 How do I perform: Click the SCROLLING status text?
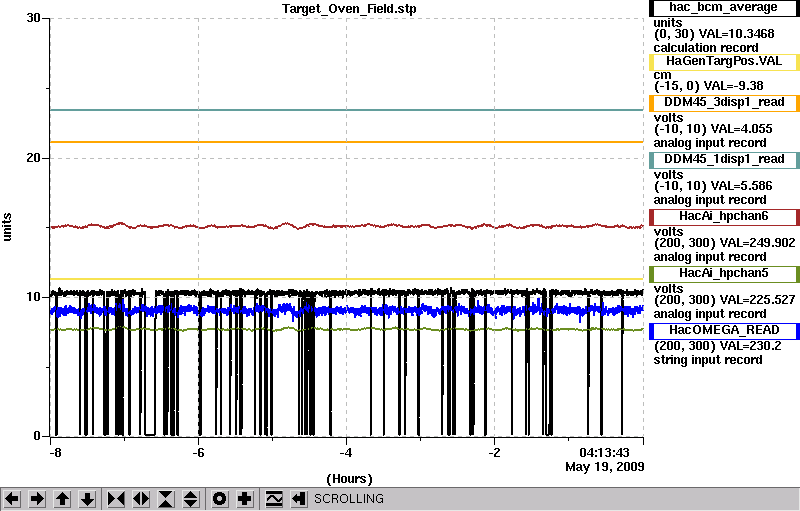[x=348, y=499]
